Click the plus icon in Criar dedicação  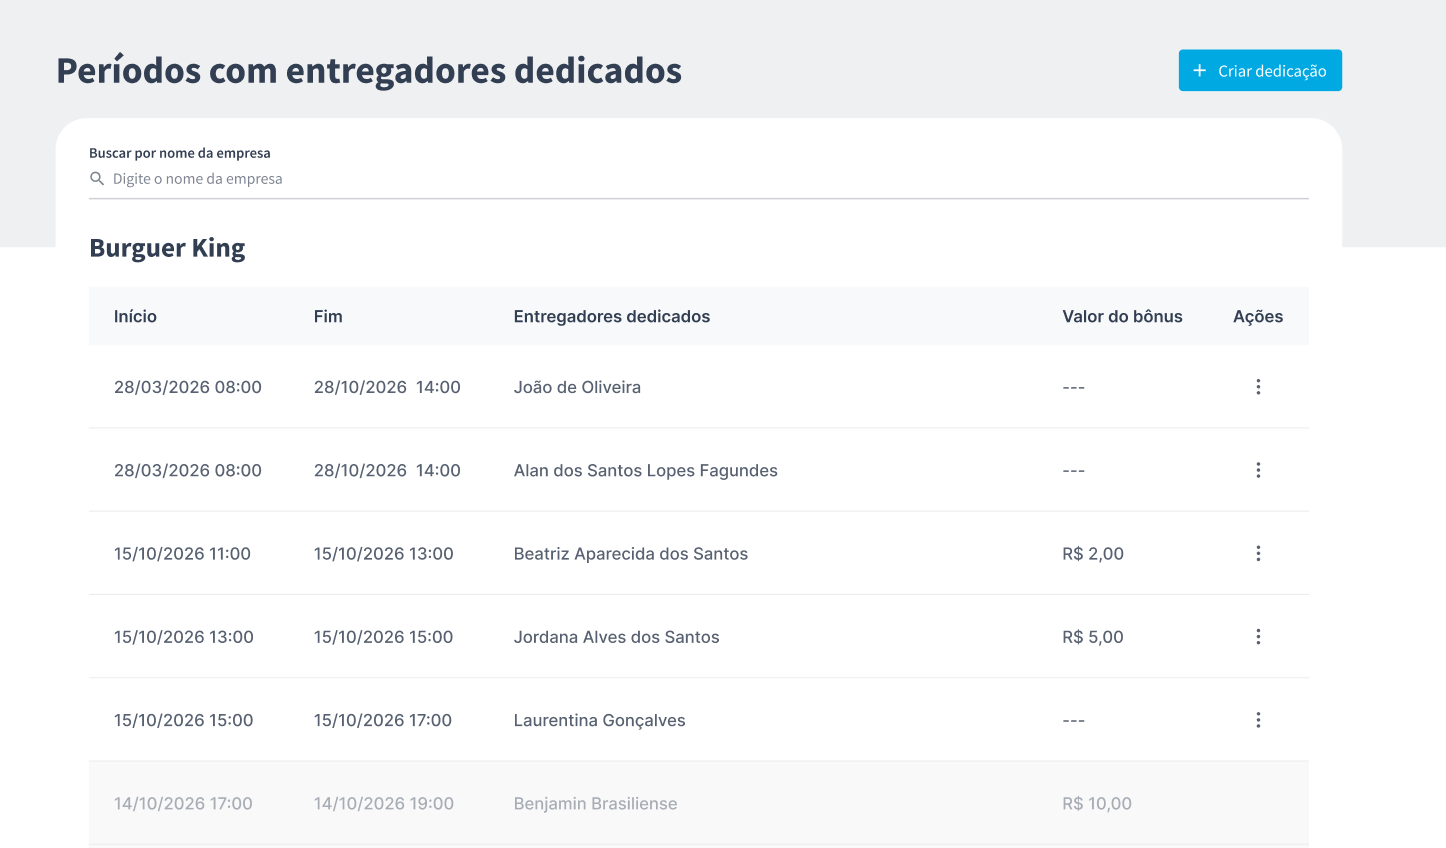(1200, 71)
